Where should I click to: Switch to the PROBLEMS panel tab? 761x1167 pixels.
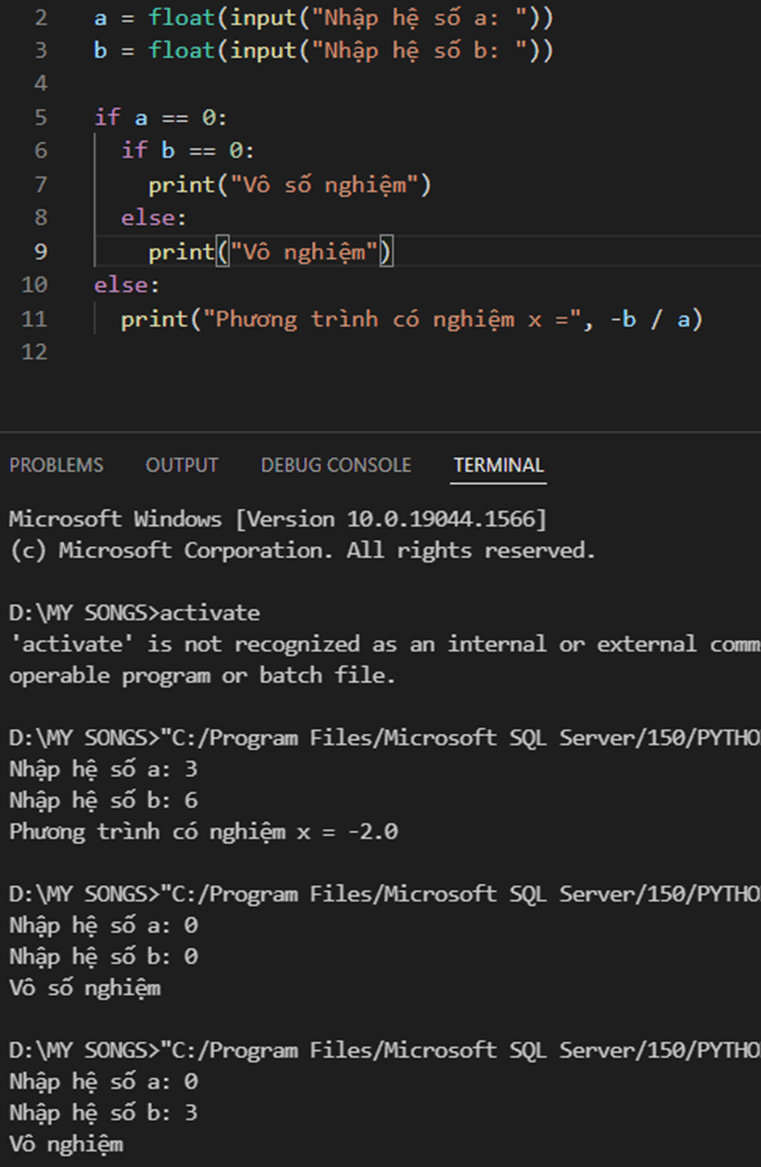(56, 465)
